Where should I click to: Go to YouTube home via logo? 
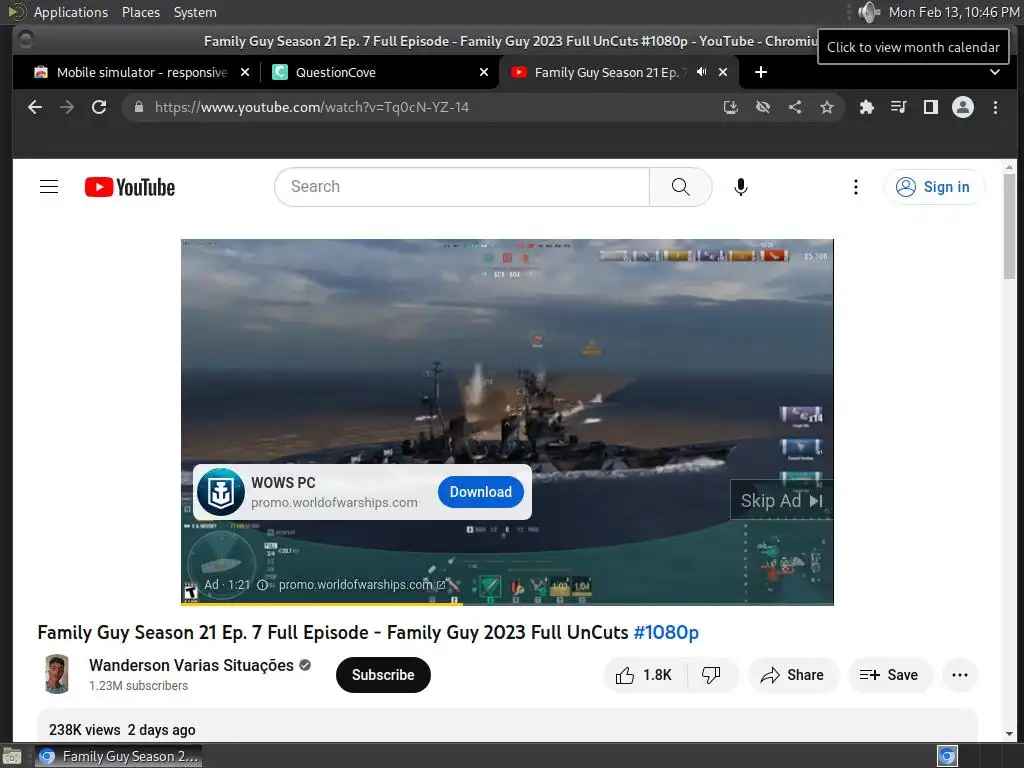(x=130, y=187)
